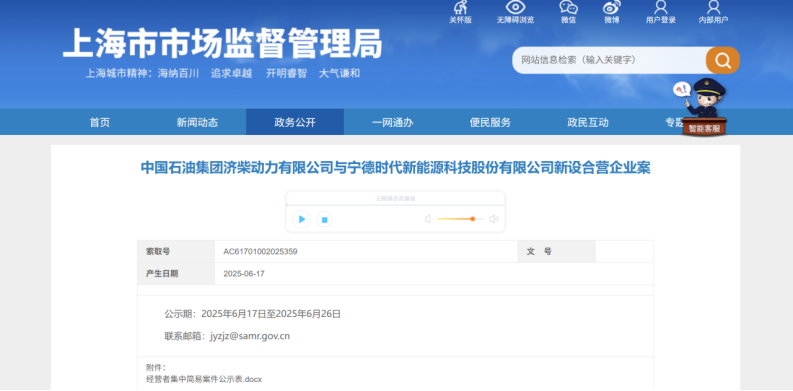Click the orange search magnifier button

coord(723,61)
